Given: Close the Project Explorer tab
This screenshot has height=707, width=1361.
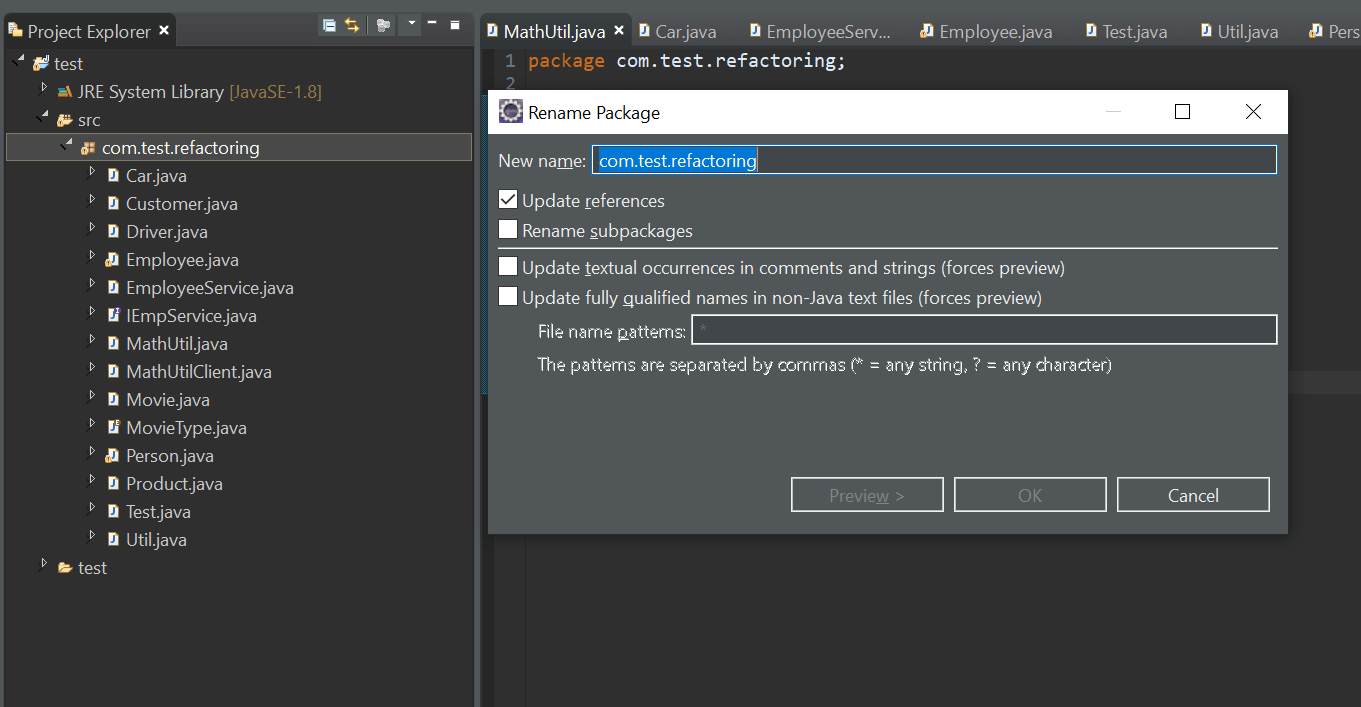Looking at the screenshot, I should 164,32.
